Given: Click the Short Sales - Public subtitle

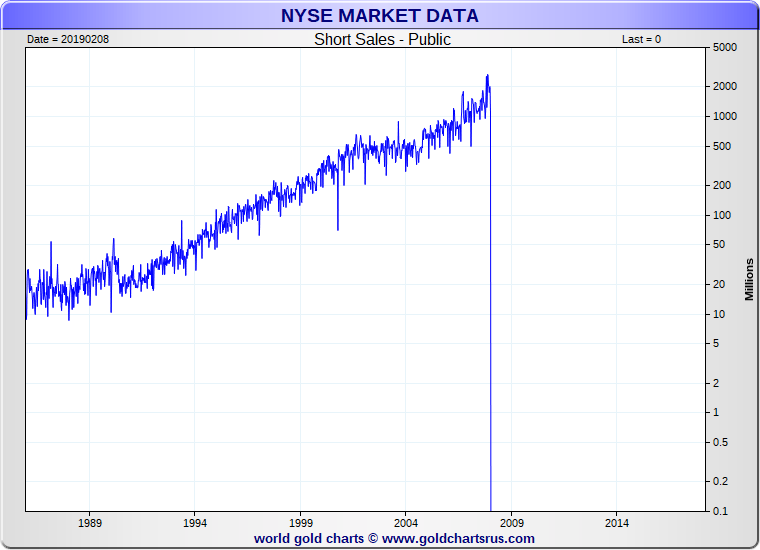Looking at the screenshot, I should tap(382, 39).
